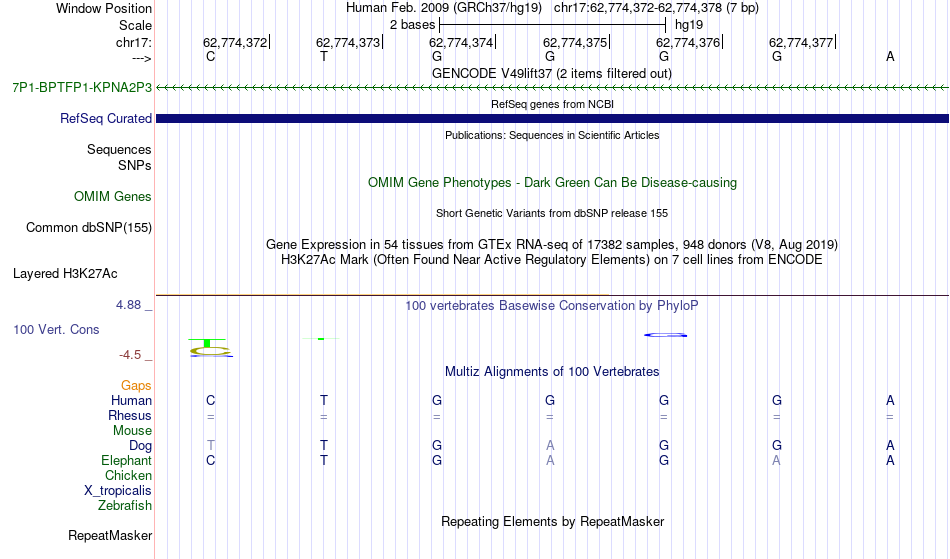950x559 pixels.
Task: Open the 7P1-BPTFP1-KPNA2P3 gene label
Action: [x=82, y=87]
